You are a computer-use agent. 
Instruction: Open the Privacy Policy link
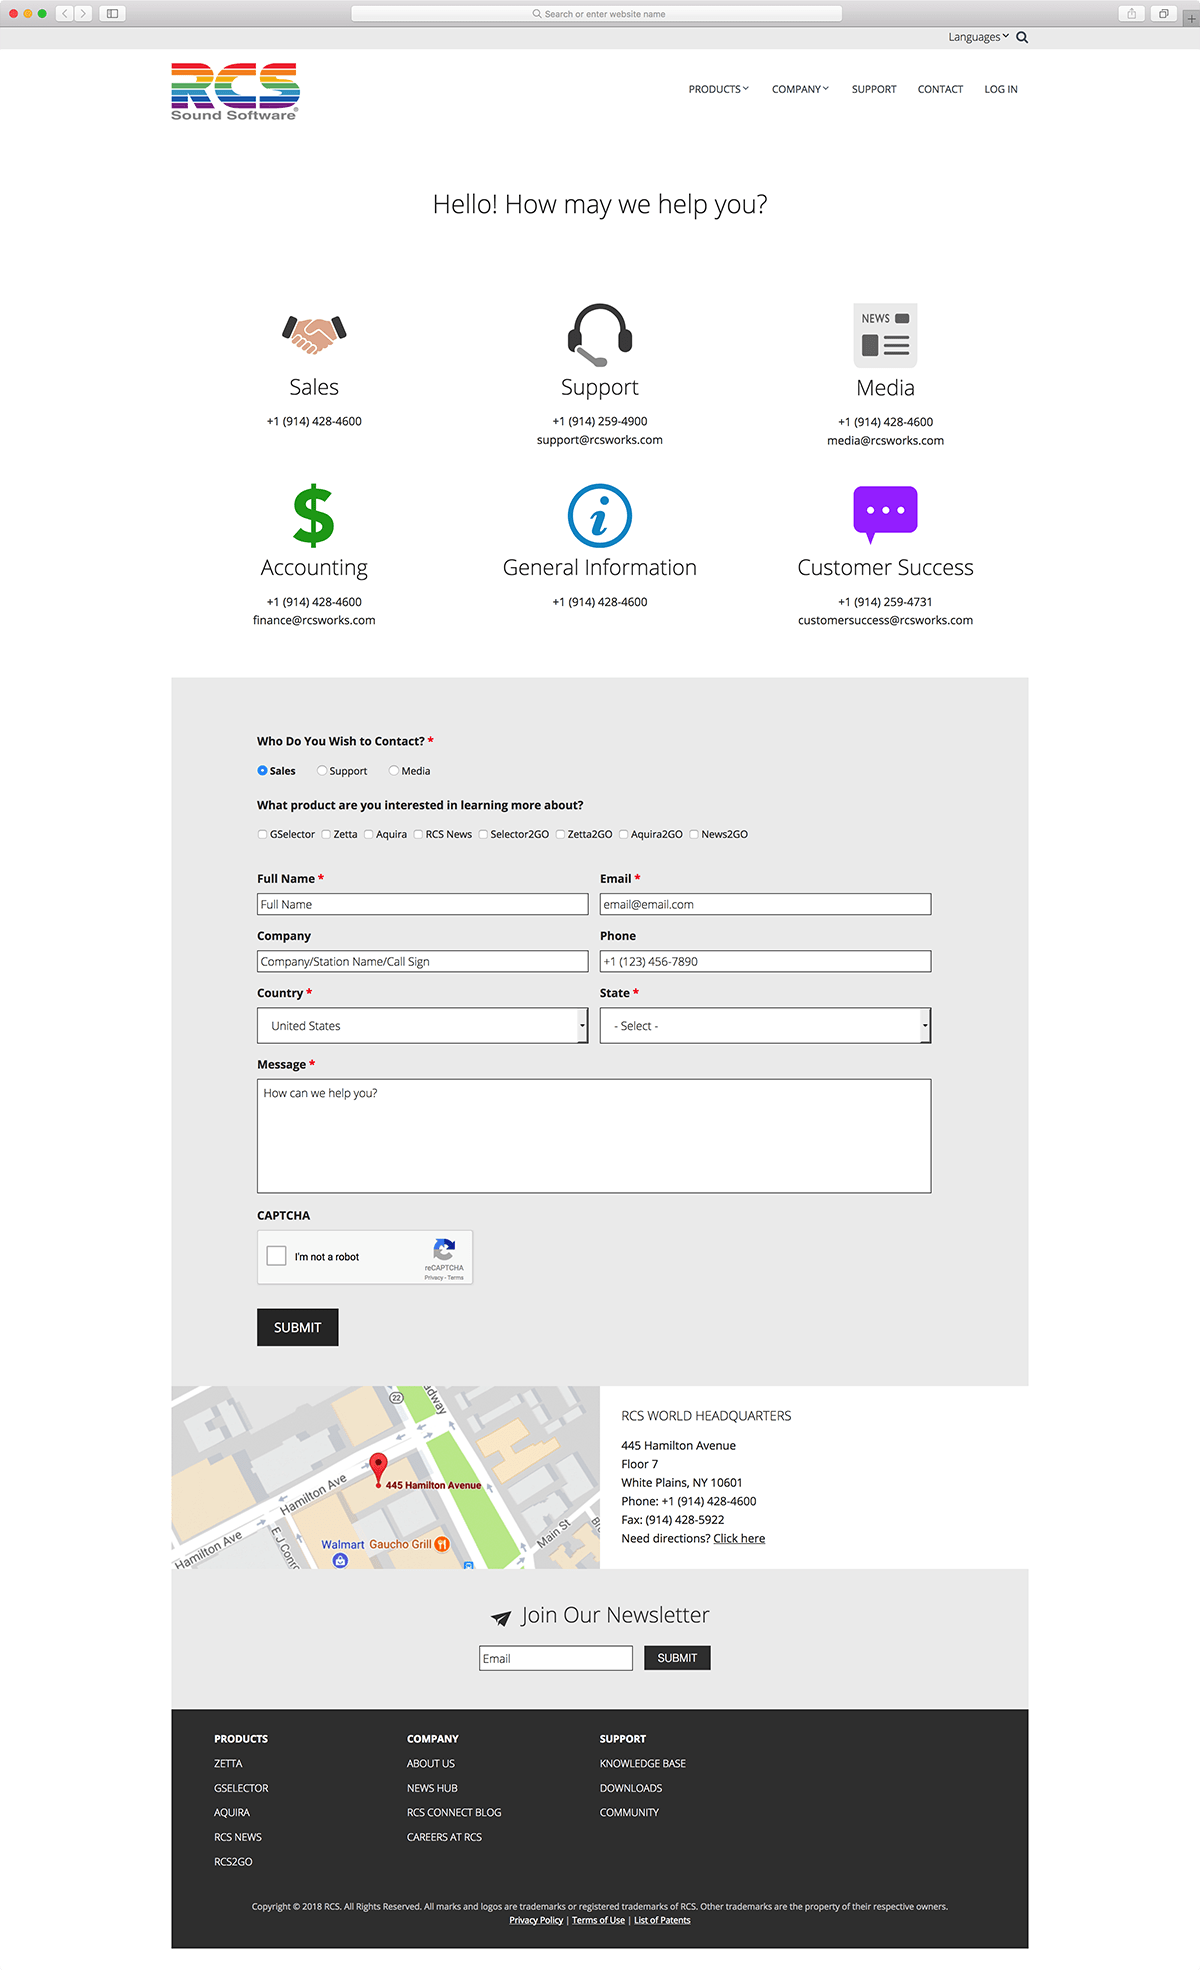click(x=536, y=1920)
